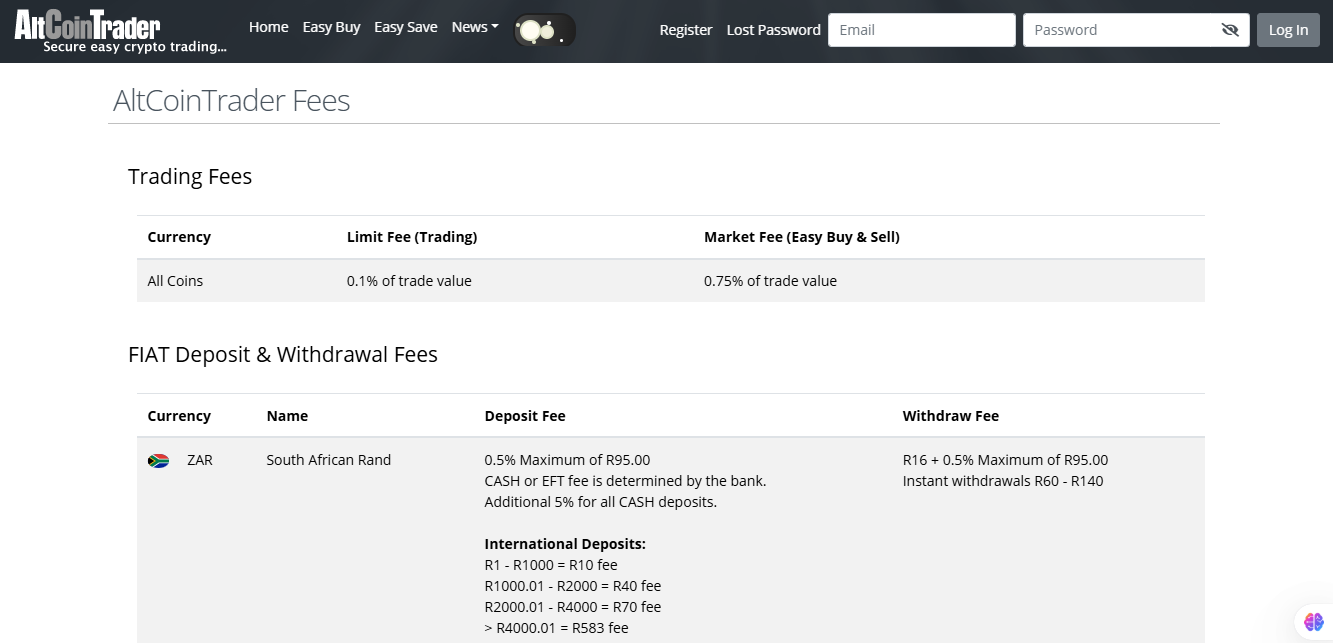Screen dimensions: 1333x643
Task: Open the Easy Buy page
Action: click(x=331, y=27)
